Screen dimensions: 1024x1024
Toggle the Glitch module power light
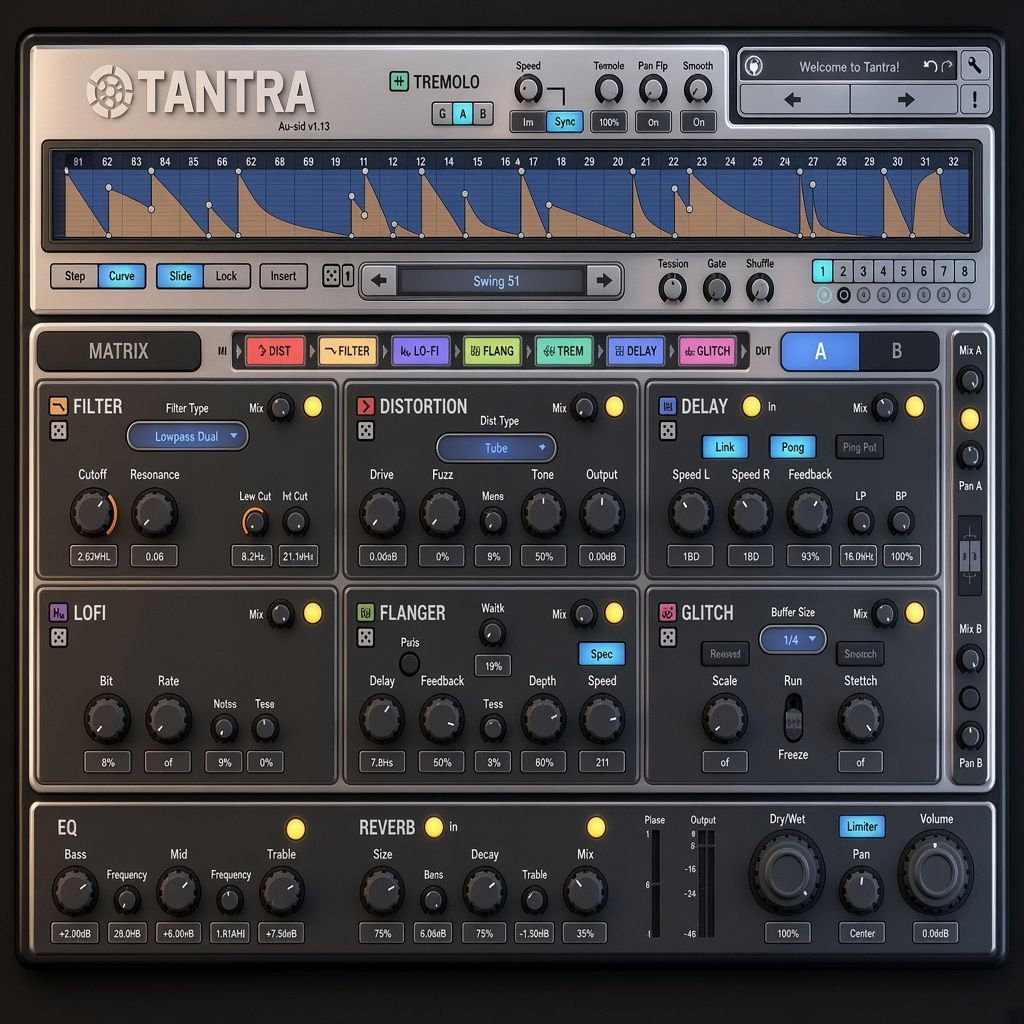914,613
